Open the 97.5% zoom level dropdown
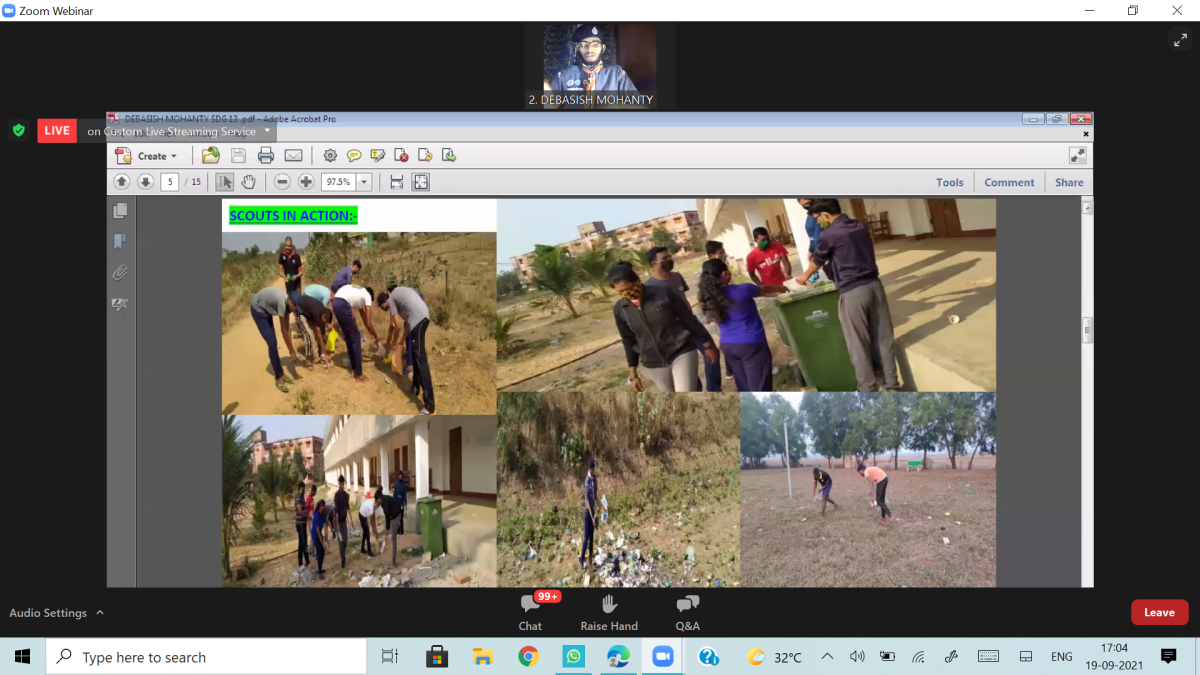1200x675 pixels. click(x=364, y=182)
